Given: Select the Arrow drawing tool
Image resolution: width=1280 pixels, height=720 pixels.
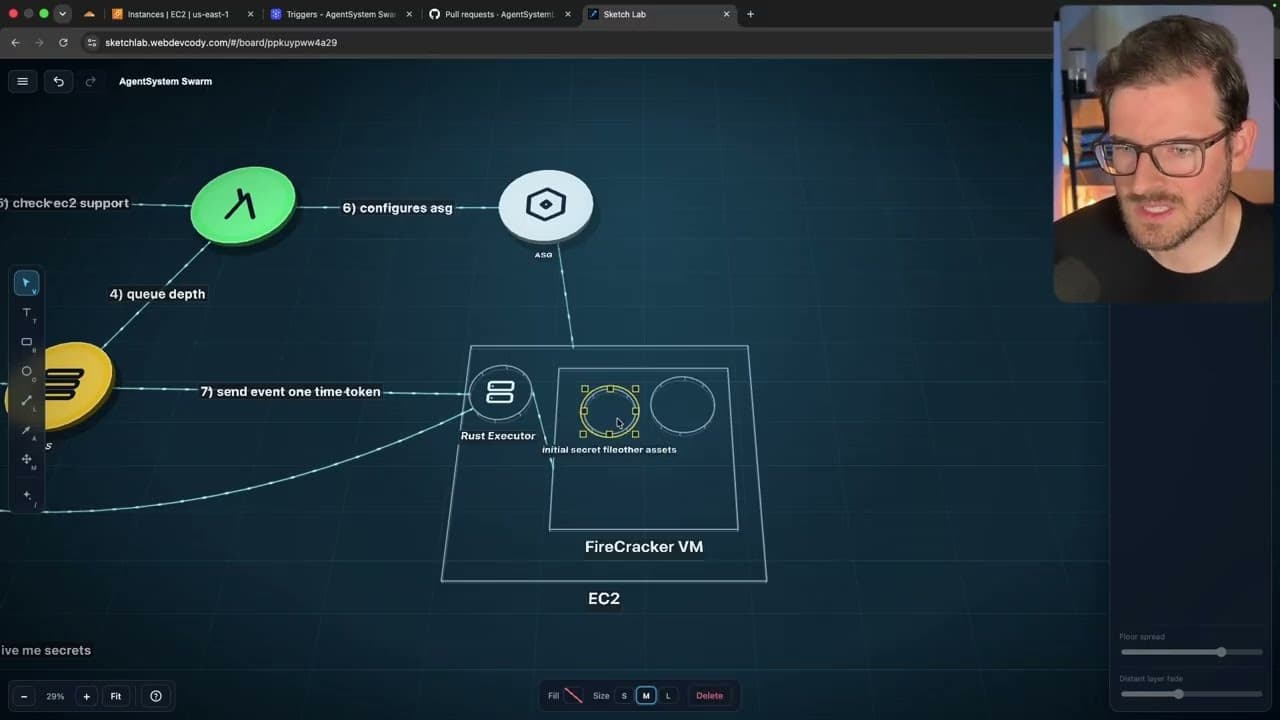Looking at the screenshot, I should tap(27, 430).
